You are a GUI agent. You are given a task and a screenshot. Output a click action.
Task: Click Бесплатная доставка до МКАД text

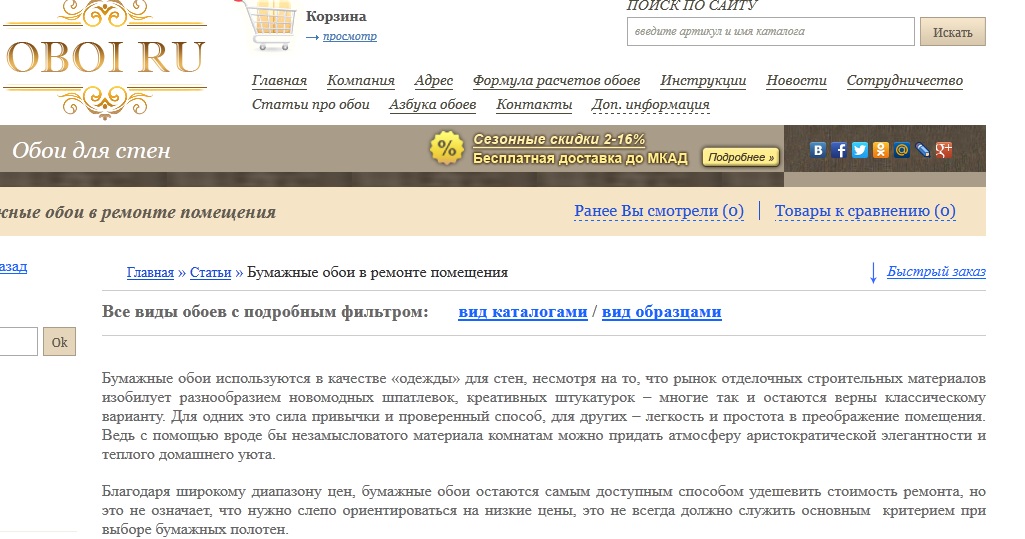580,158
